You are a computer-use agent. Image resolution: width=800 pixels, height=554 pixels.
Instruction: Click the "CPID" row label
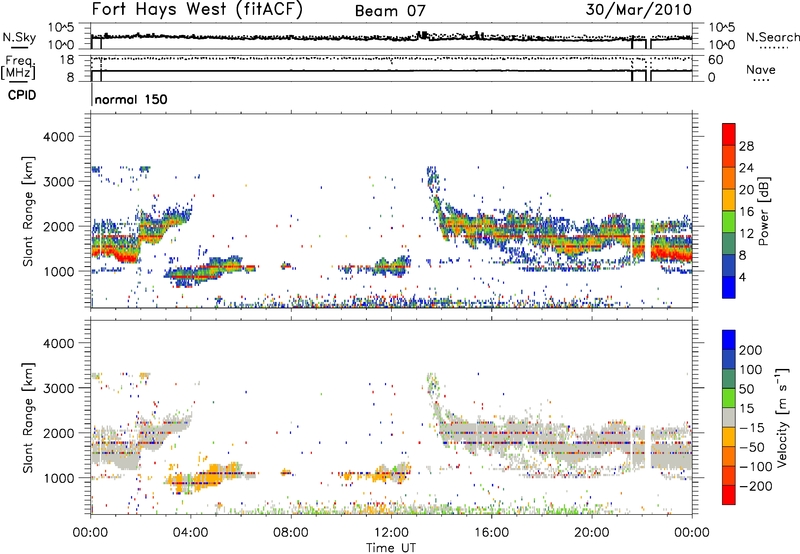[22, 95]
